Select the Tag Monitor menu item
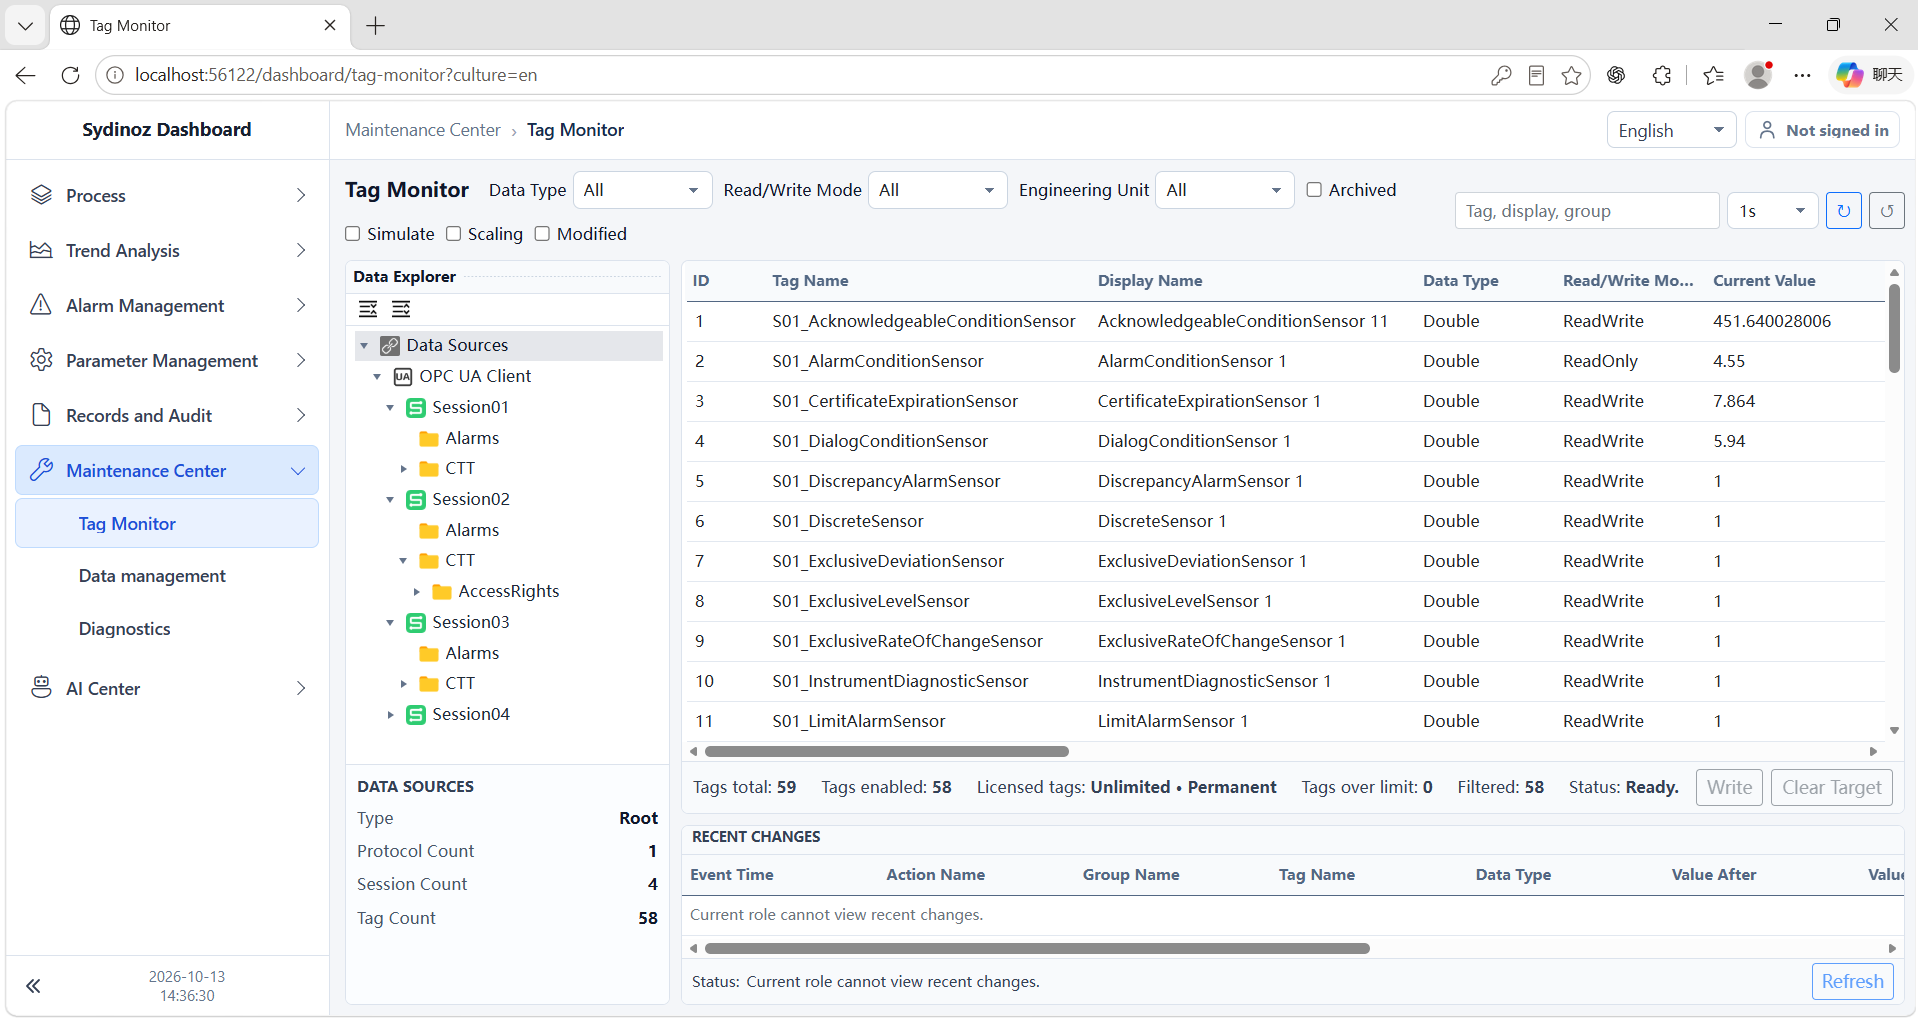1918x1020 pixels. click(167, 523)
